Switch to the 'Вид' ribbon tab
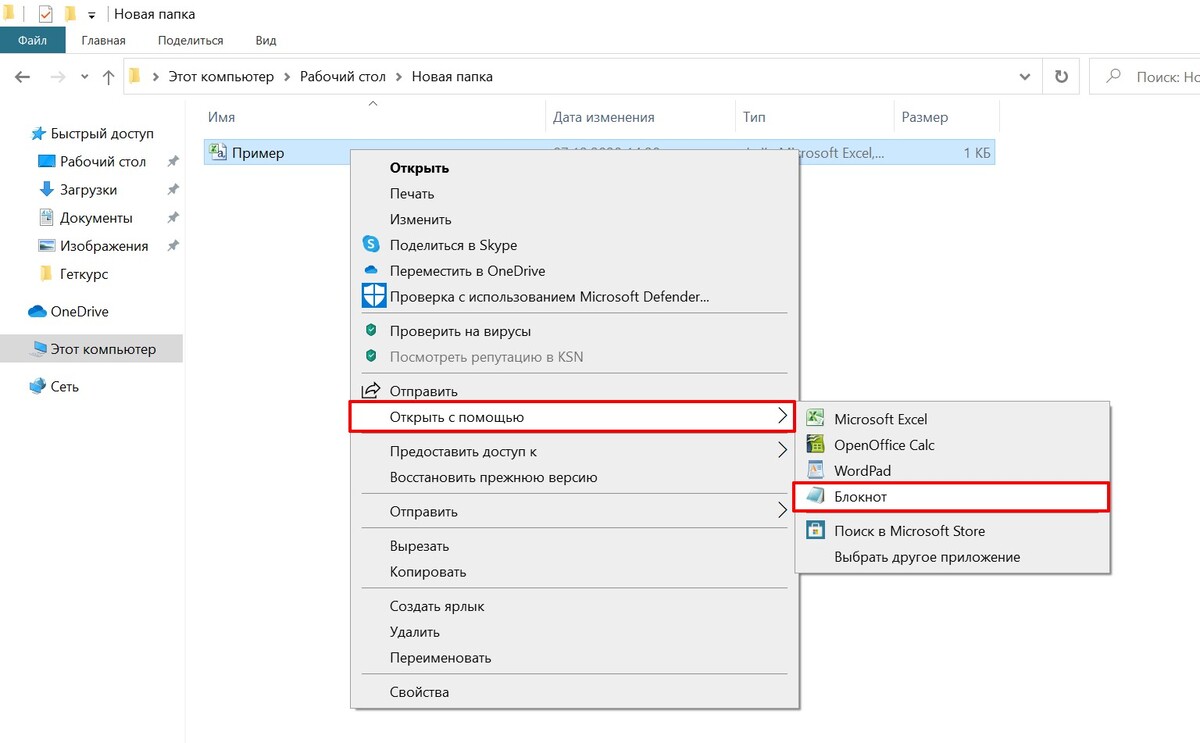 pyautogui.click(x=266, y=41)
